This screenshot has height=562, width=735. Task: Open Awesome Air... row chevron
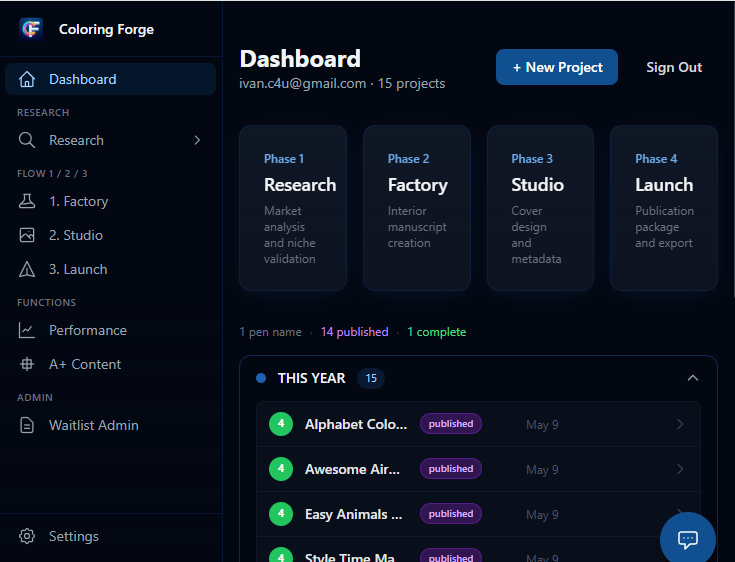pyautogui.click(x=680, y=469)
